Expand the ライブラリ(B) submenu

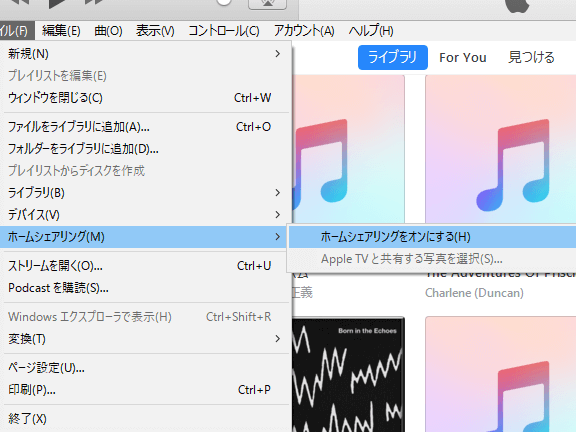tap(146, 193)
